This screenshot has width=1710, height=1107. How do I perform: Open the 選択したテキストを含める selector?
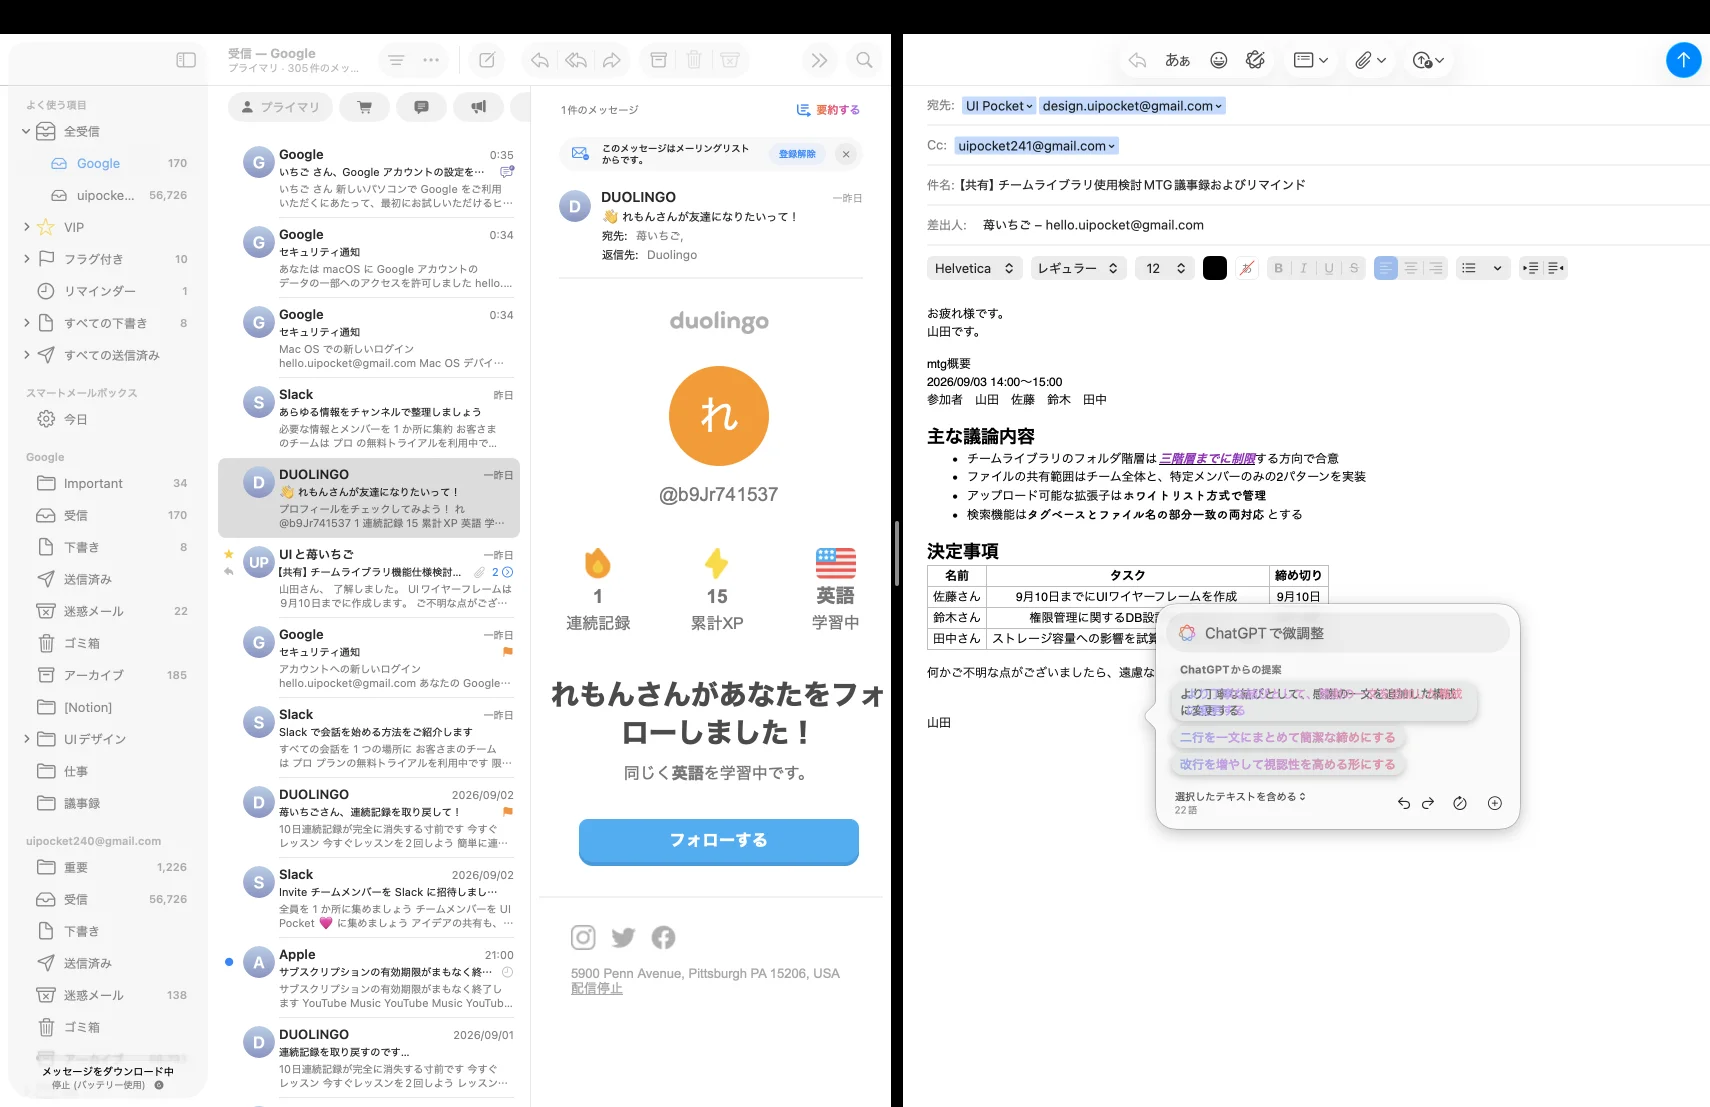coord(1240,797)
